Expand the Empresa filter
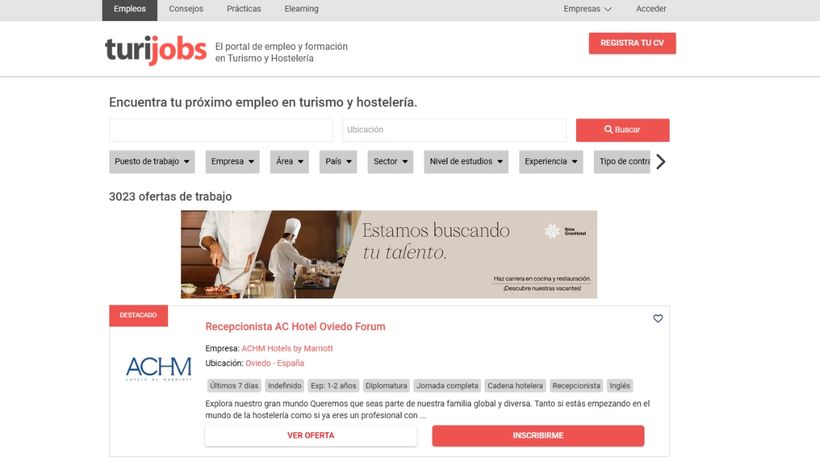Viewport: 820px width, 461px height. pyautogui.click(x=232, y=162)
